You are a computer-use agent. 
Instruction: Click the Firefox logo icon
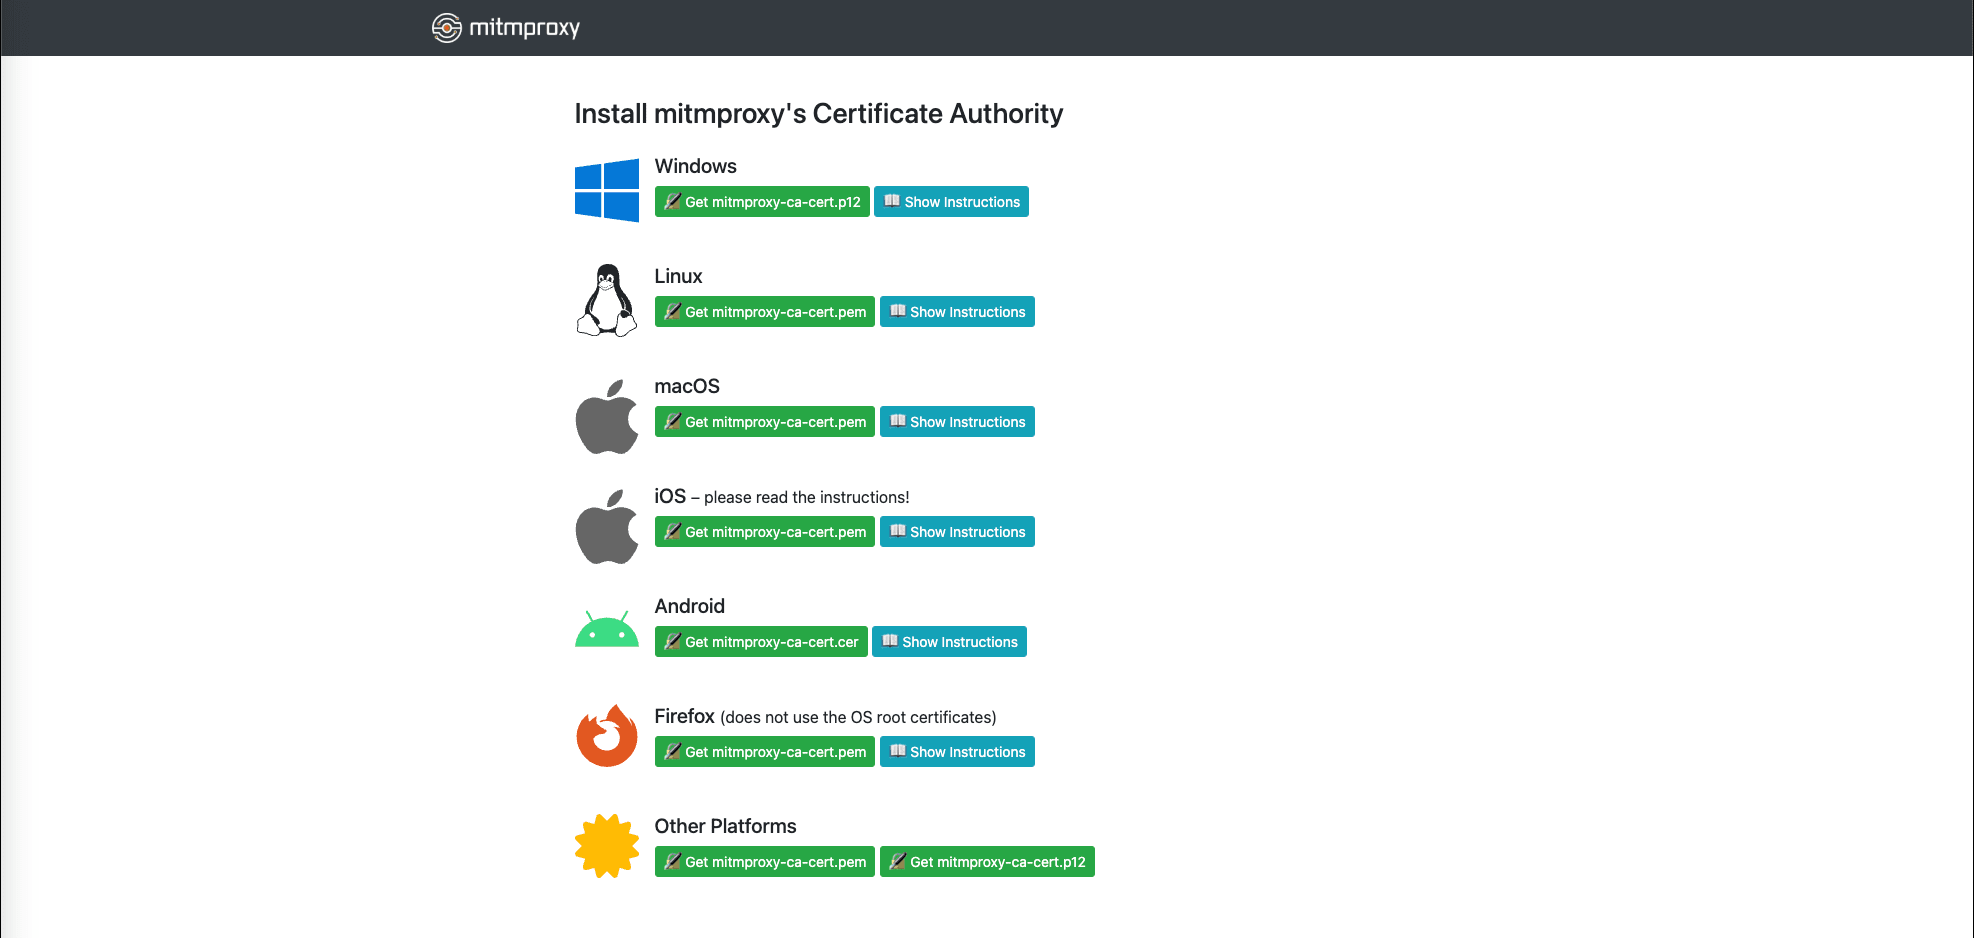[x=607, y=736]
